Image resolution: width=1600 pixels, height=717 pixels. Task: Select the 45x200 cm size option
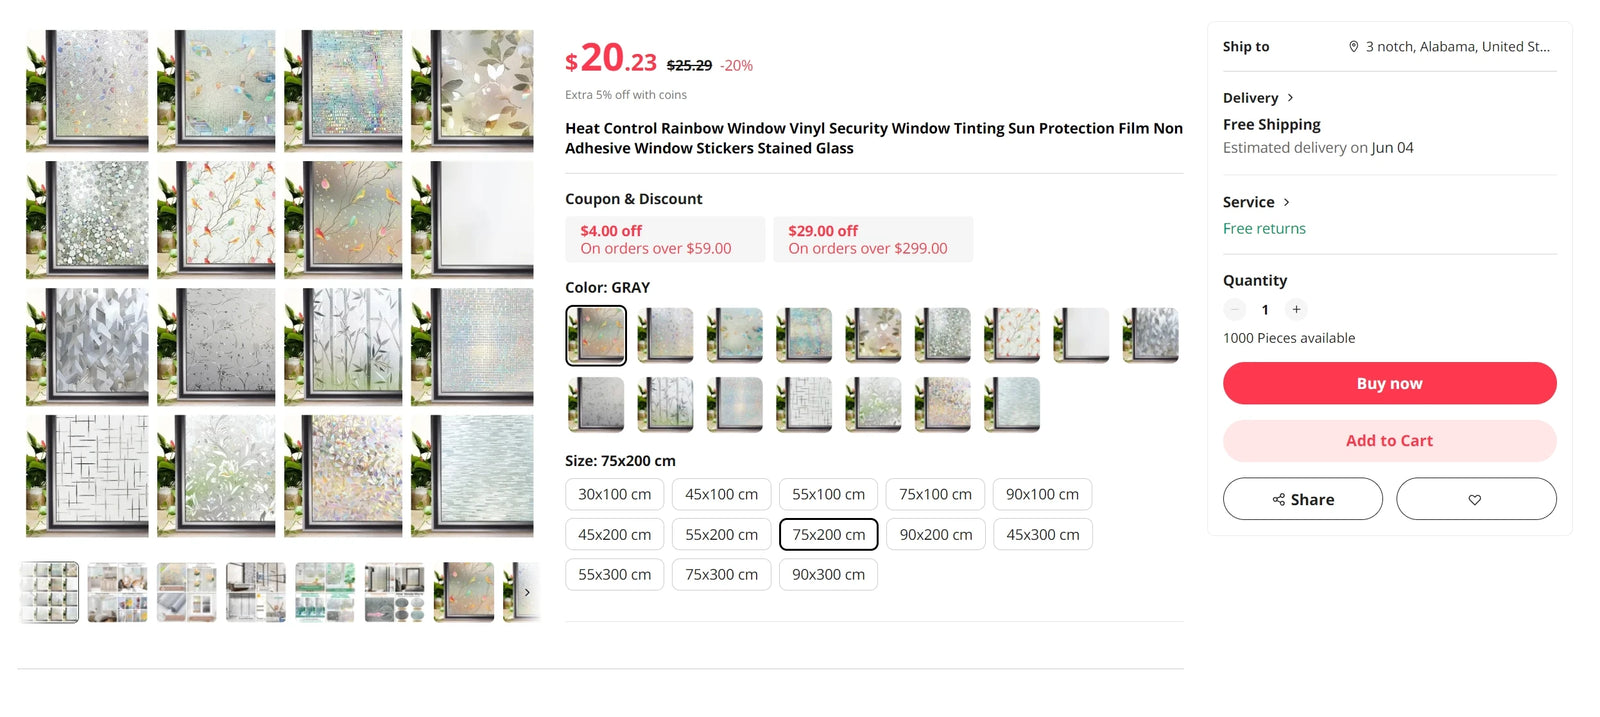point(614,534)
